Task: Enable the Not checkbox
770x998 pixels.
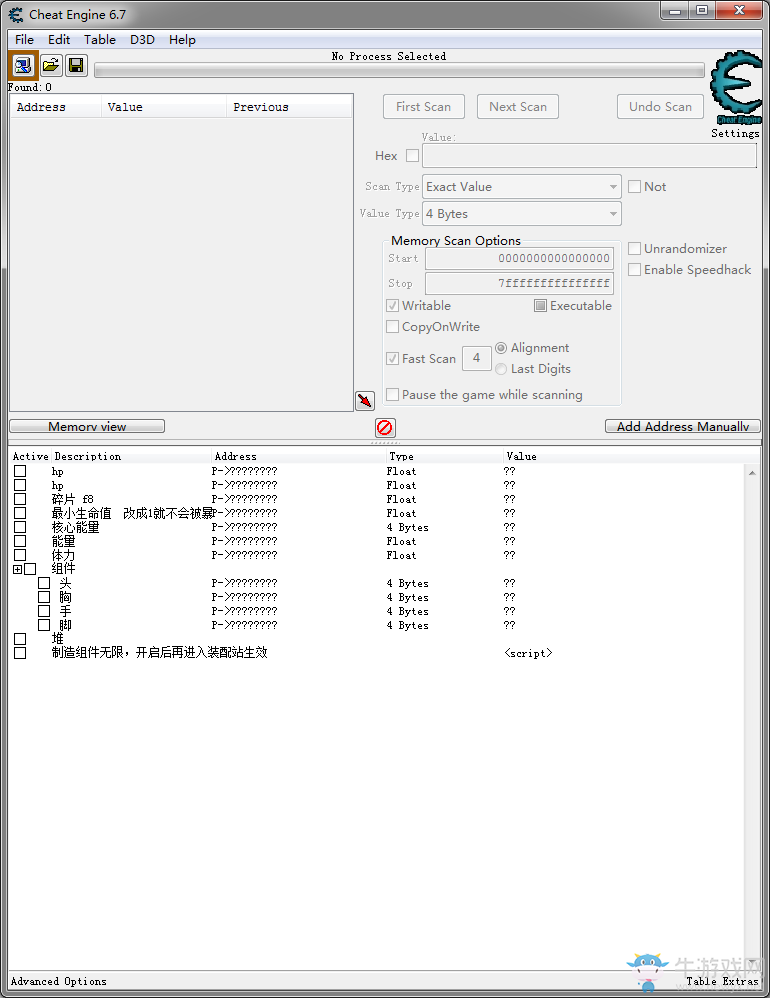Action: 634,186
